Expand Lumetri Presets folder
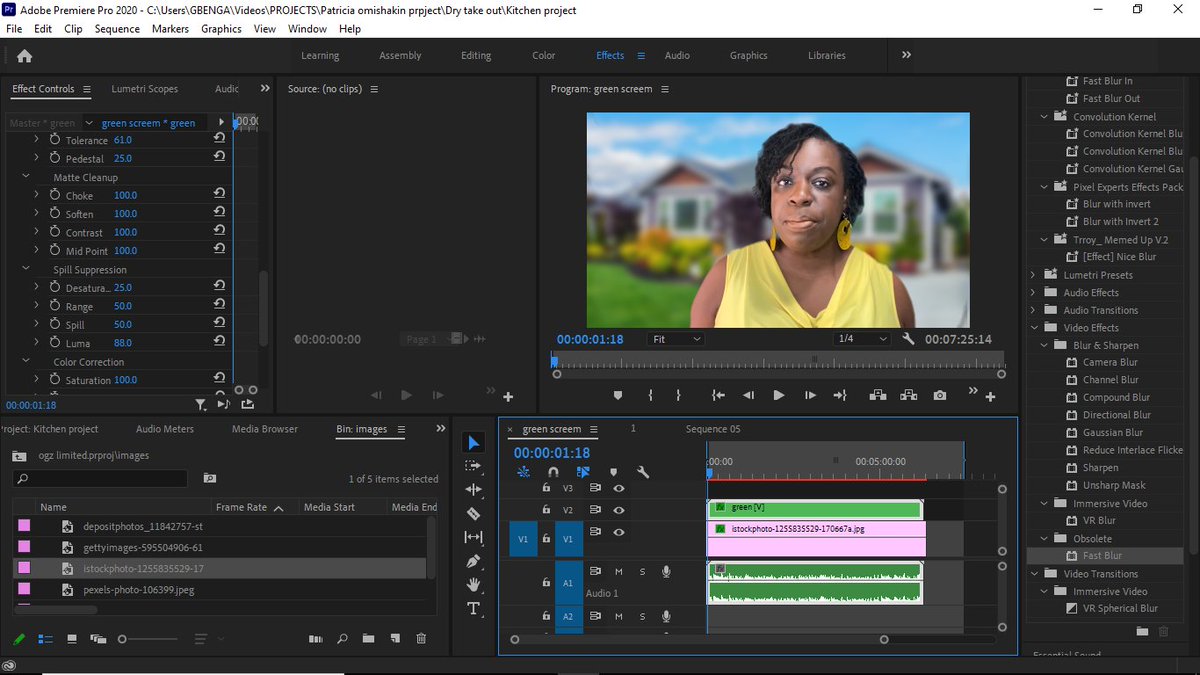The height and width of the screenshot is (675, 1200). [x=1034, y=275]
